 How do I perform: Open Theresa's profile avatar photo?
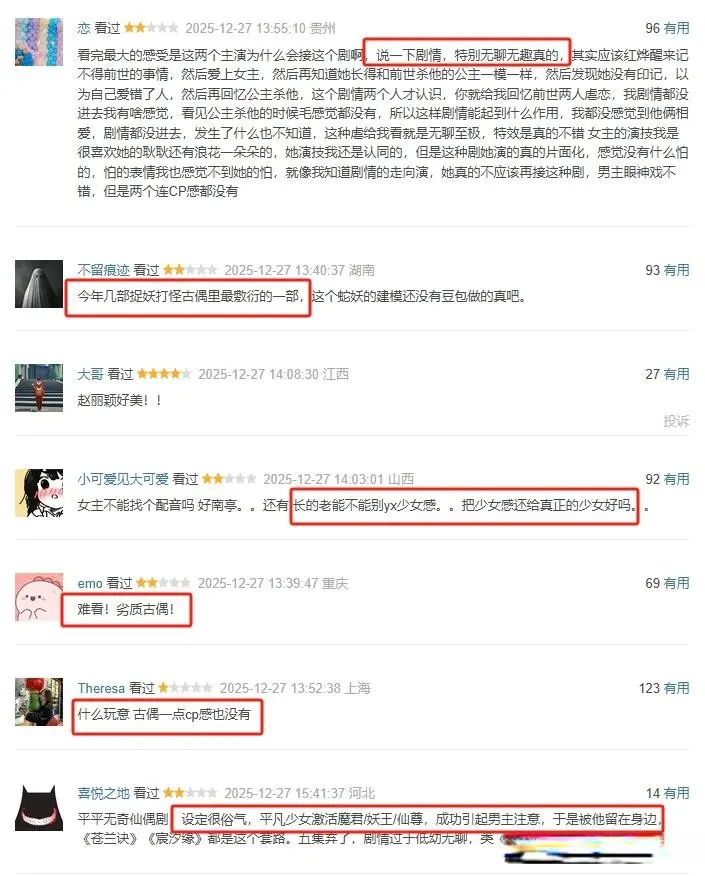click(39, 702)
